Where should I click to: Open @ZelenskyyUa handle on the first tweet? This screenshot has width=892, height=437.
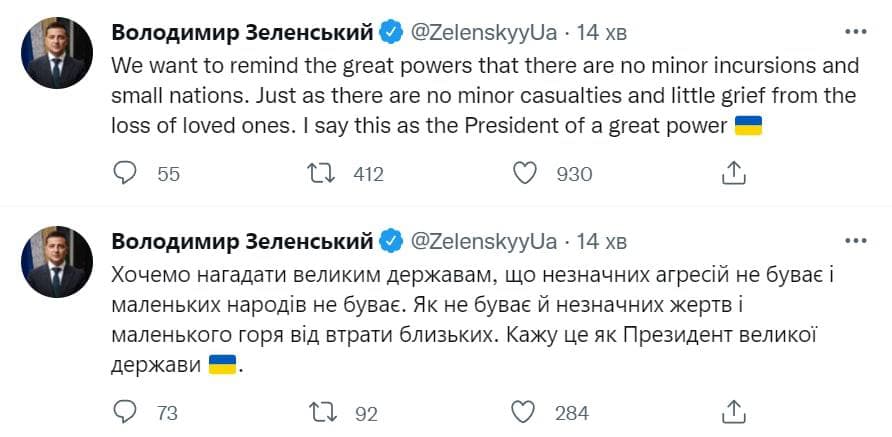pyautogui.click(x=483, y=32)
